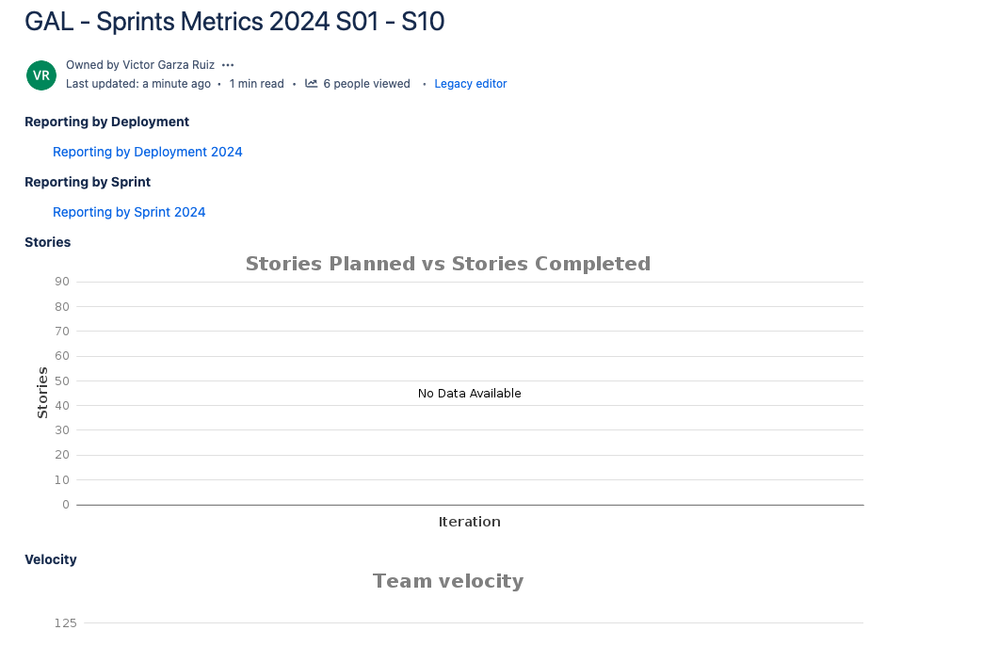The height and width of the screenshot is (648, 999).
Task: Open the '6 people viewed' analytics
Action: 366,83
